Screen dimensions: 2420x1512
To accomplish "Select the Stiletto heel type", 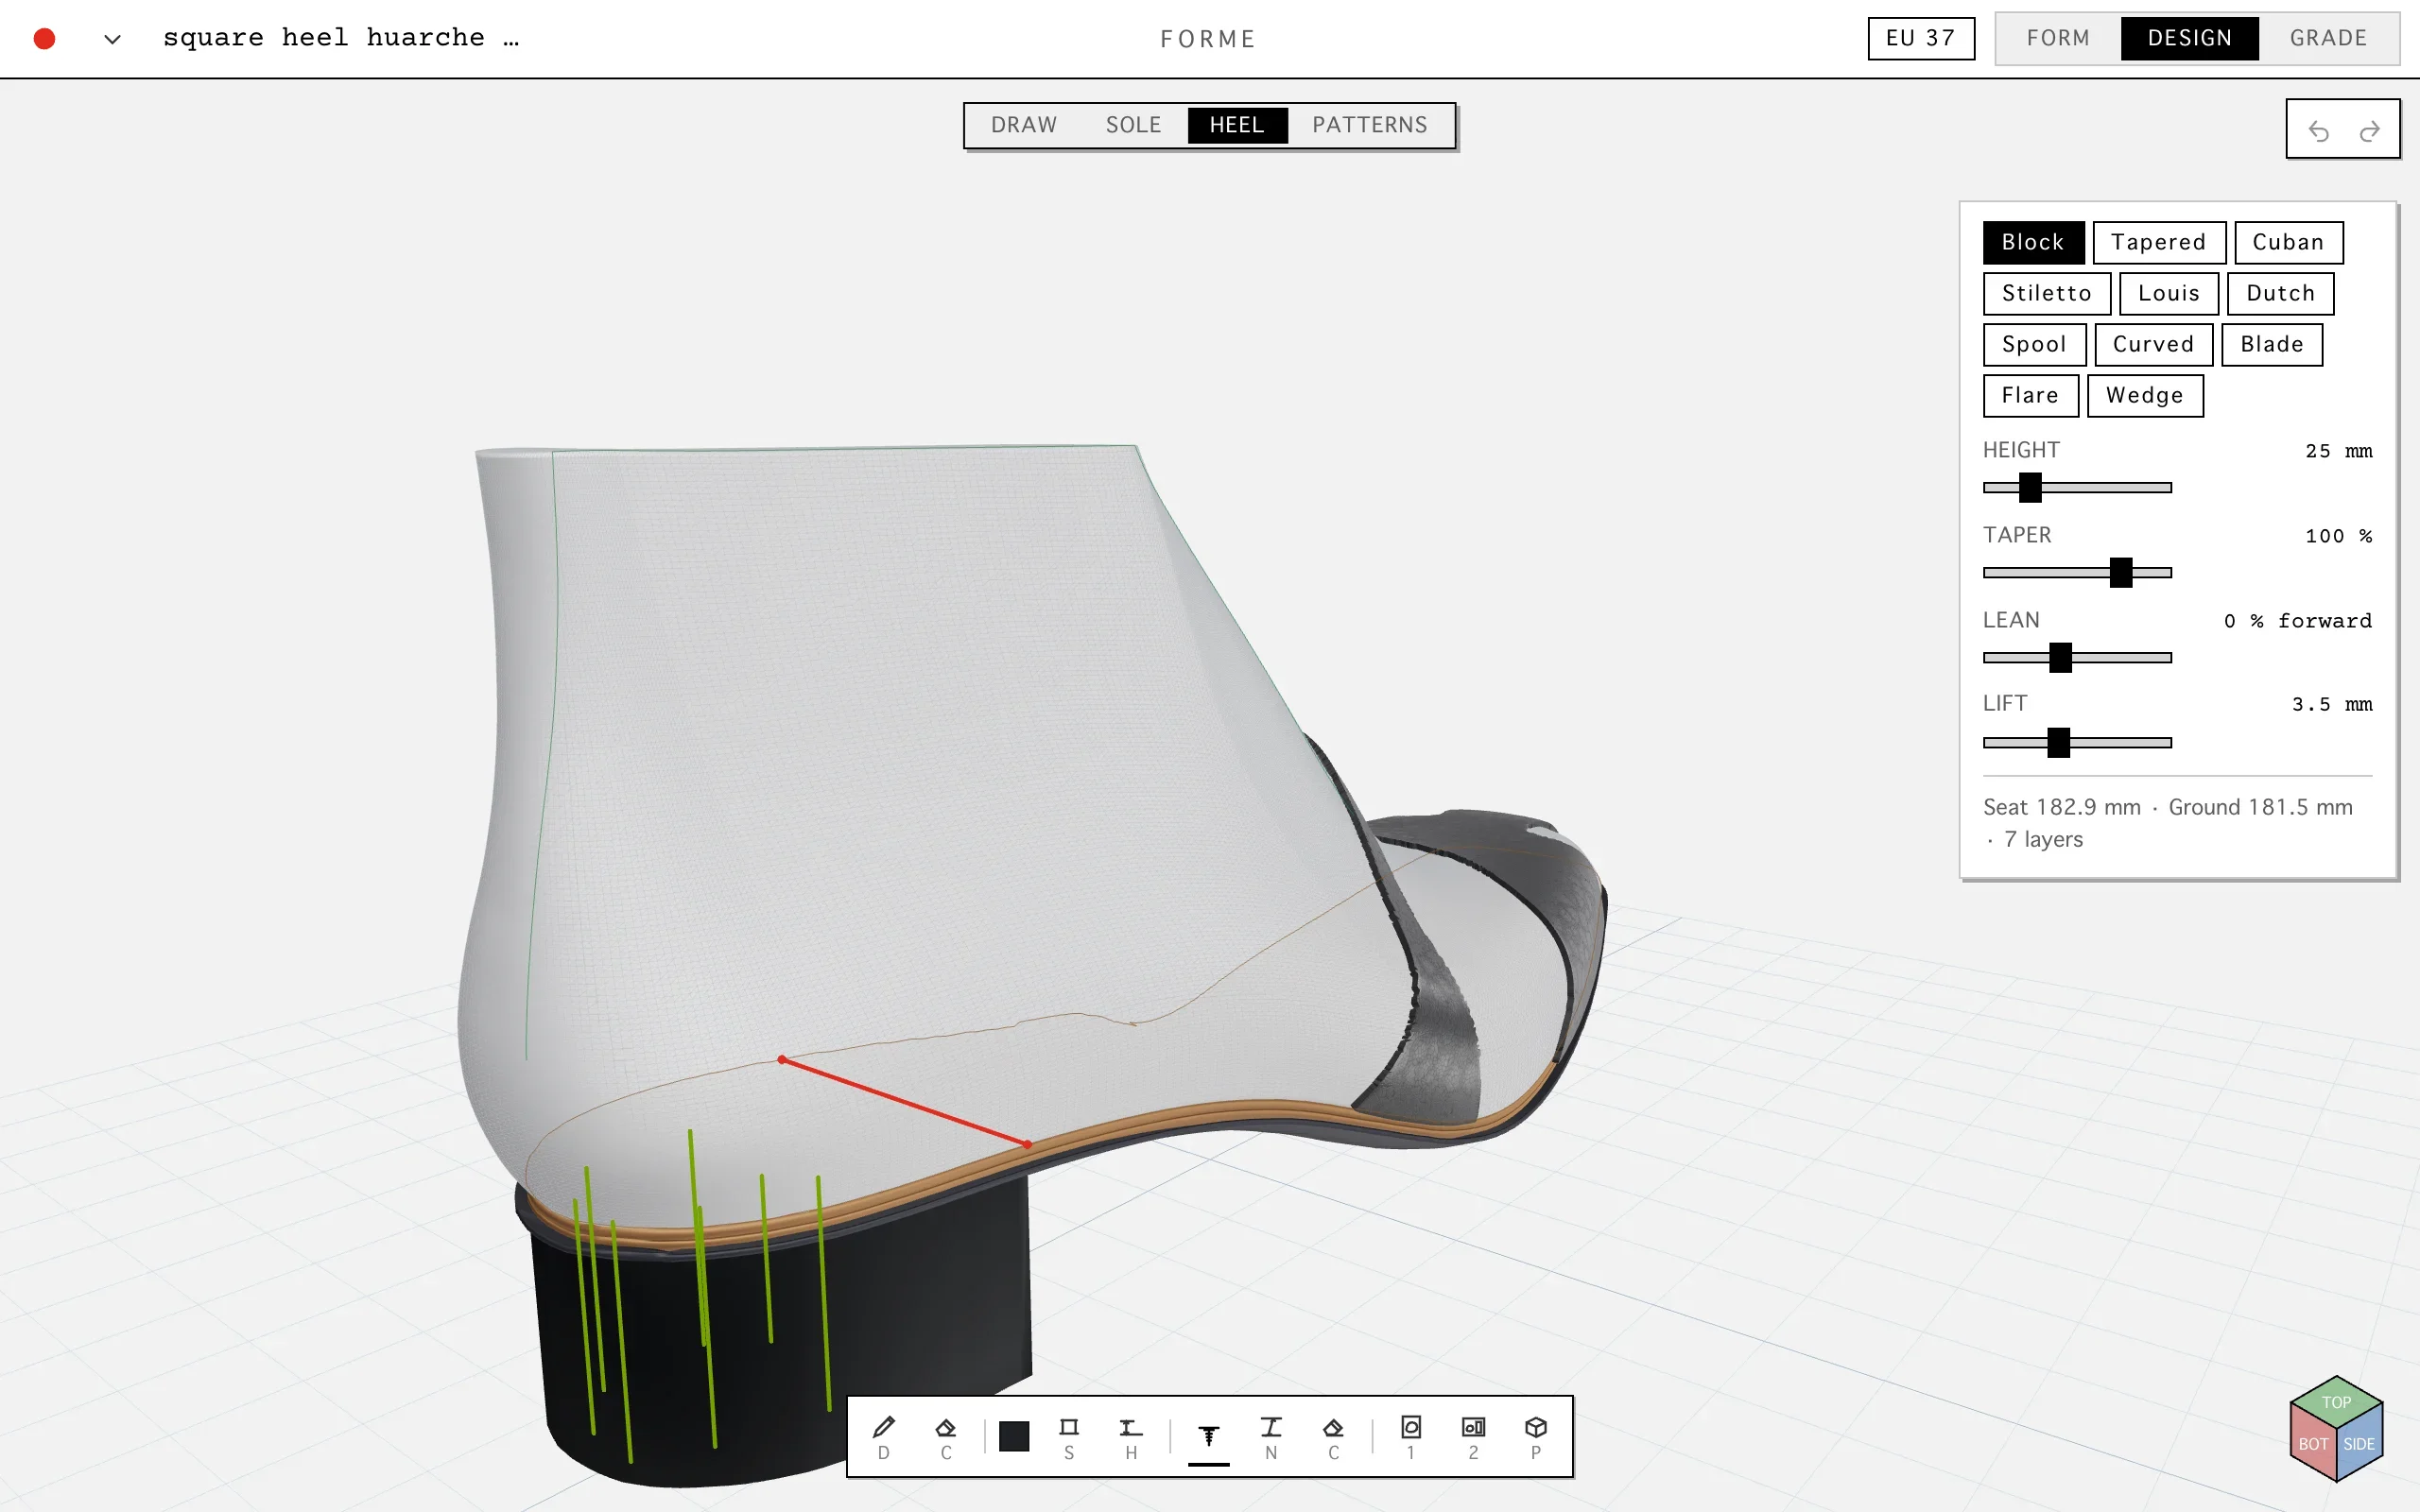I will click(x=2046, y=293).
